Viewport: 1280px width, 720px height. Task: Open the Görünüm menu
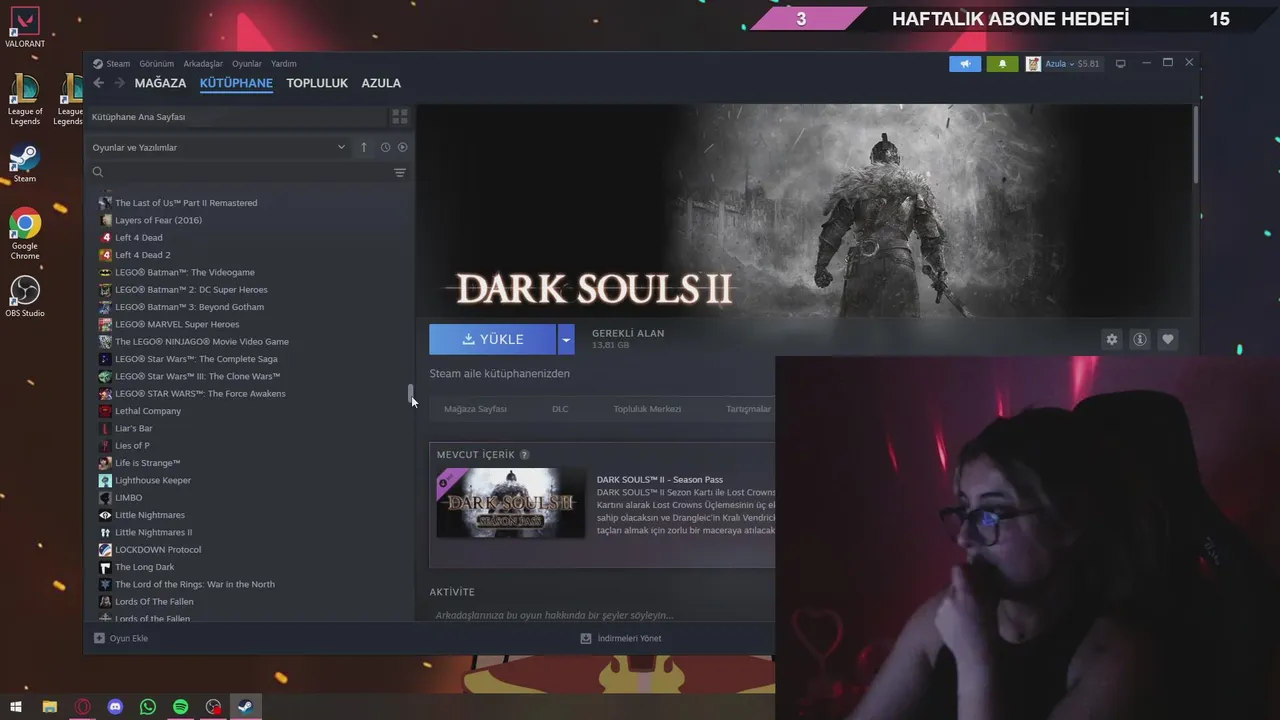(x=156, y=64)
